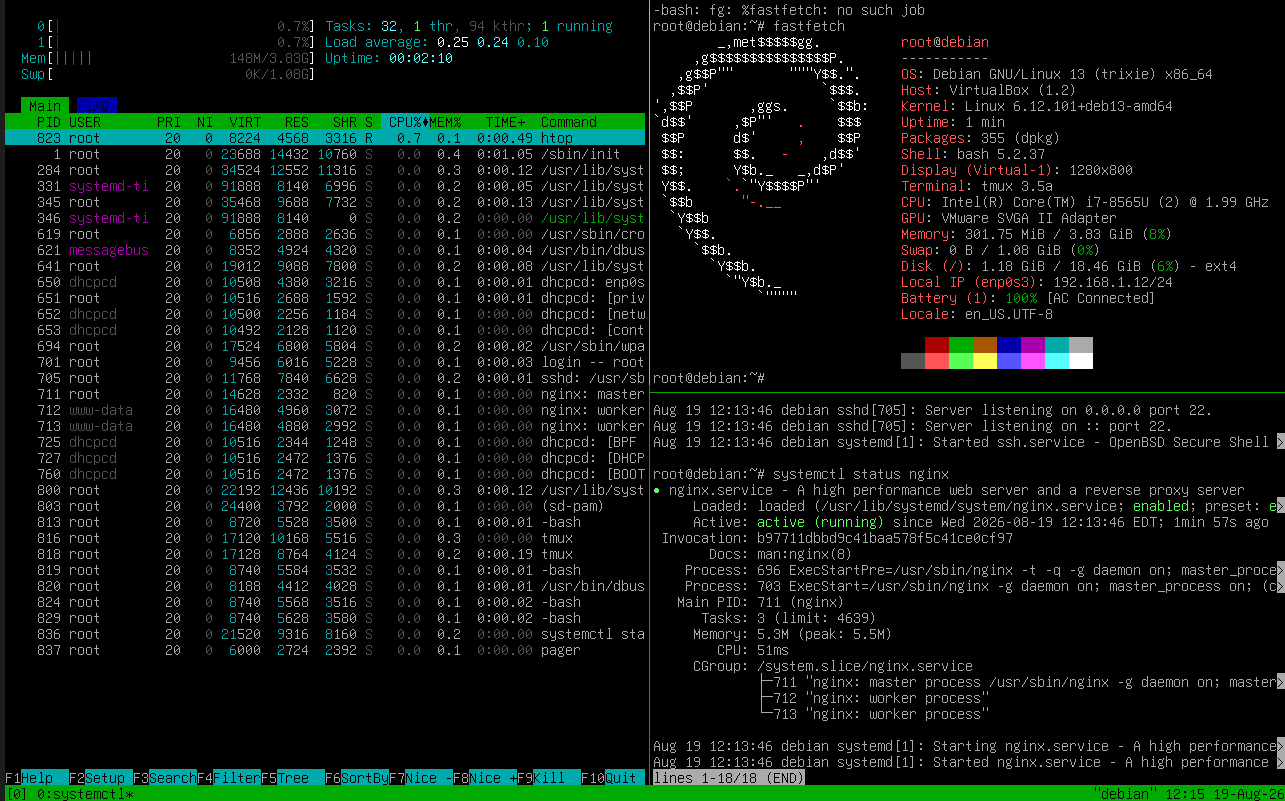Open the F6 SortBy menu
Viewport: 1285px width, 801px height.
coord(357,778)
